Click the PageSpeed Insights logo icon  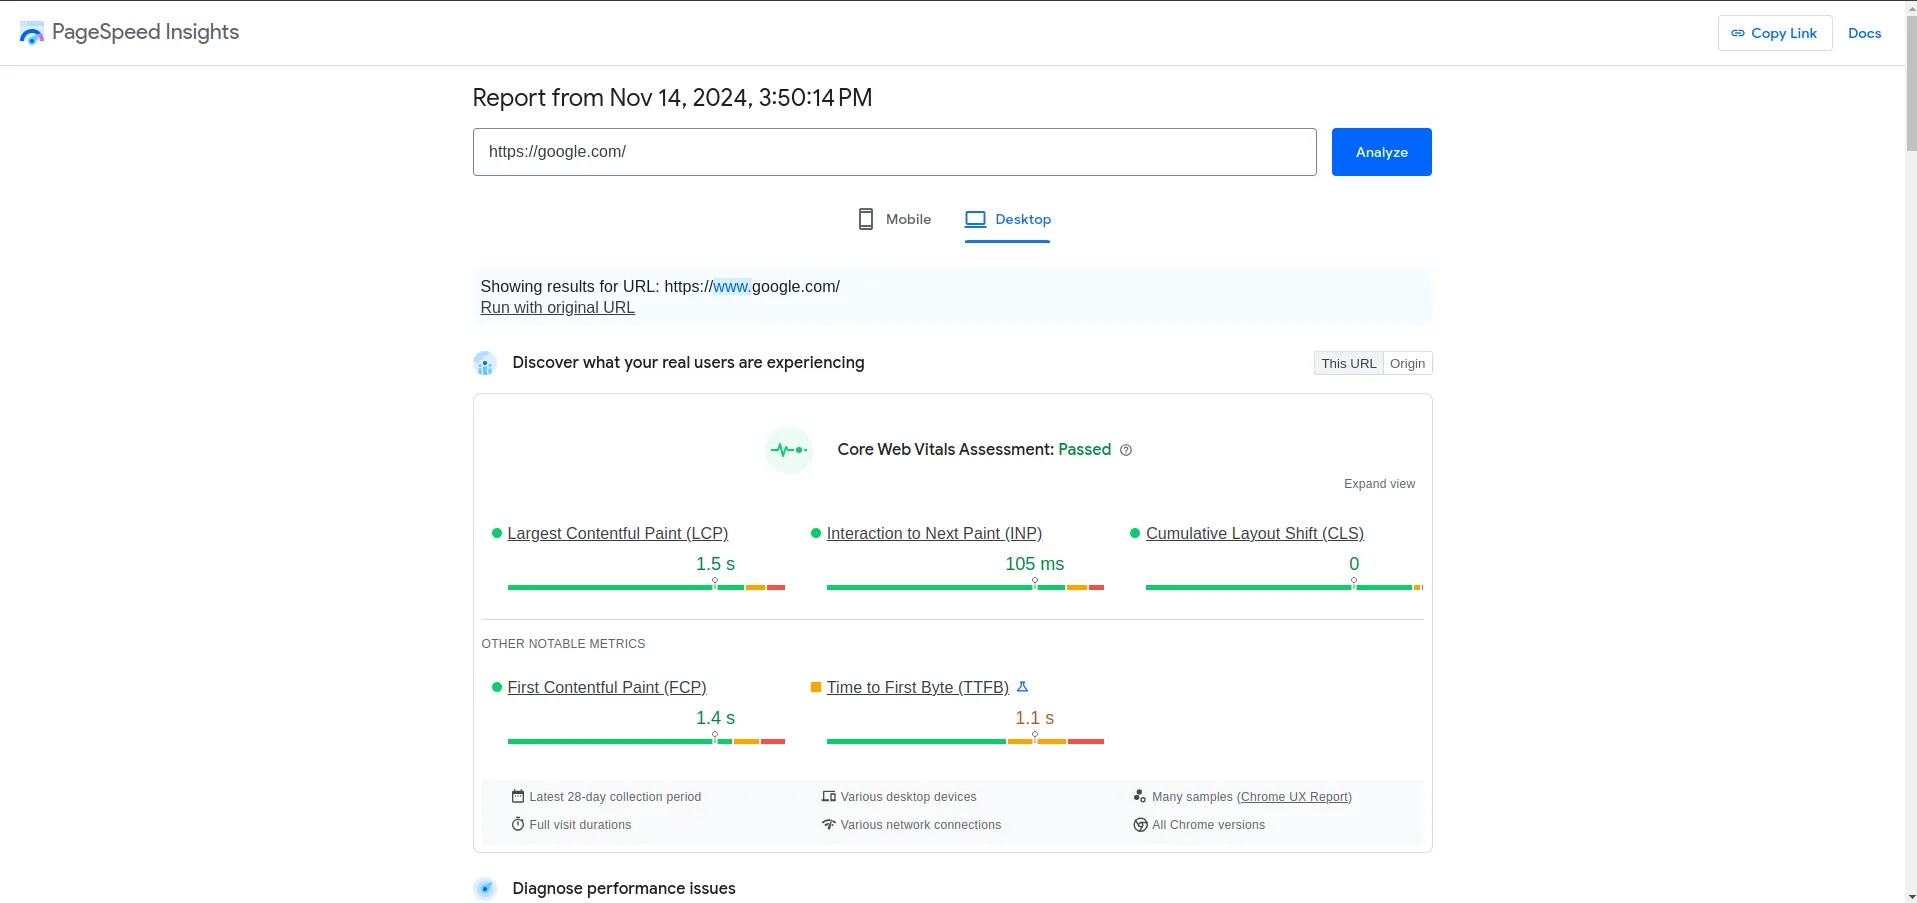pyautogui.click(x=32, y=33)
